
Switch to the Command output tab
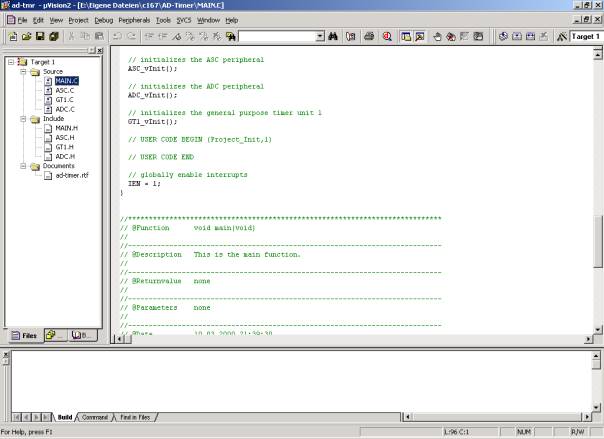95,417
